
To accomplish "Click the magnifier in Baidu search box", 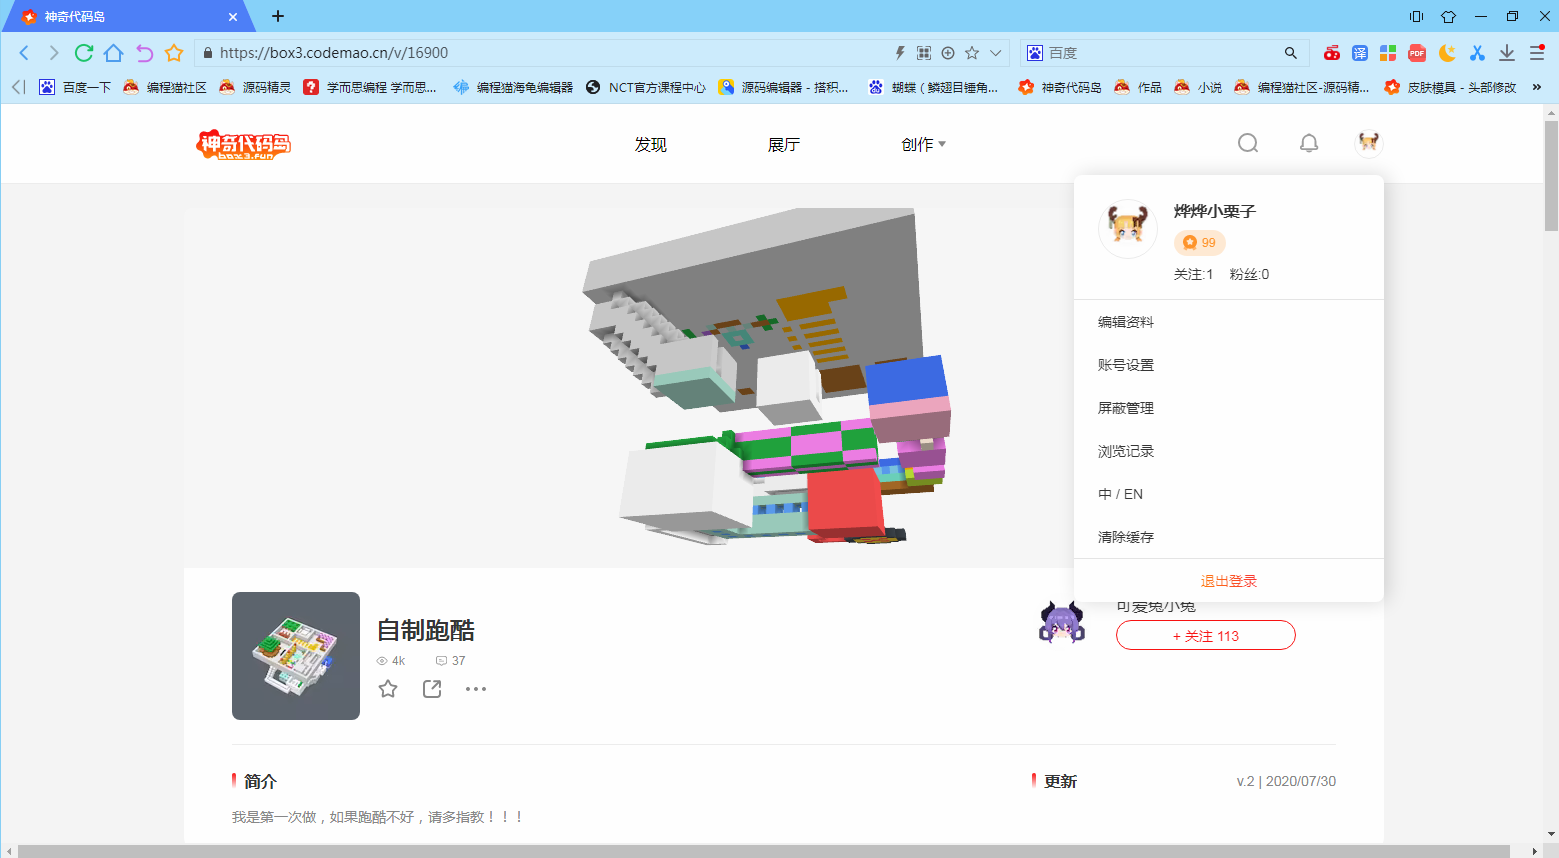I will click(1291, 53).
